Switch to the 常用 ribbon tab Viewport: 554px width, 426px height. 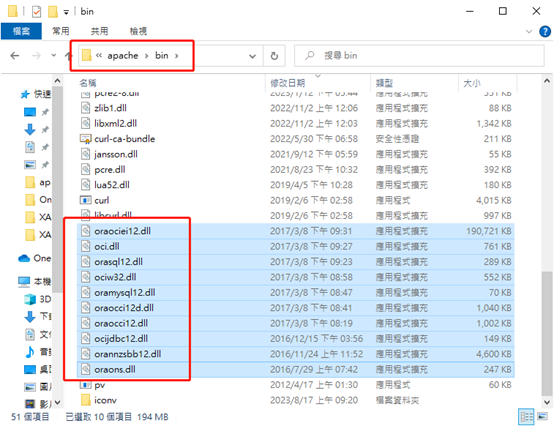[61, 31]
